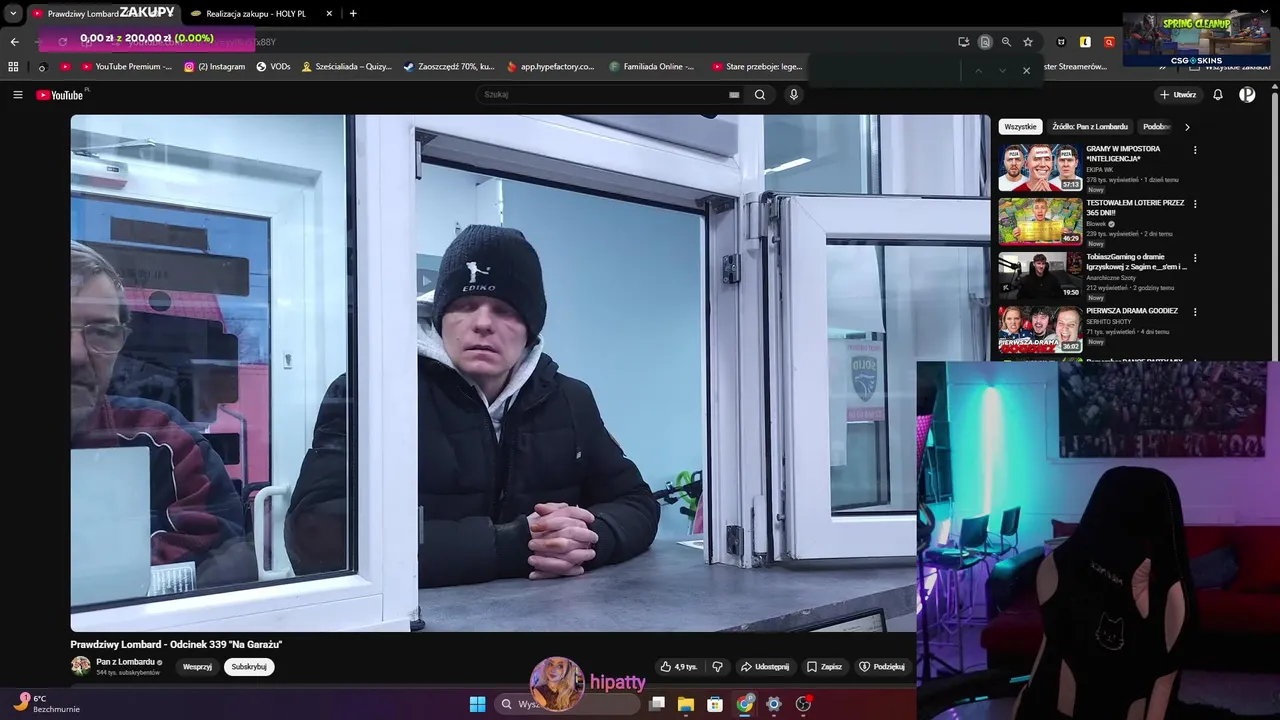Select the Wszystkie filter chip
The image size is (1280, 720).
(x=1021, y=127)
